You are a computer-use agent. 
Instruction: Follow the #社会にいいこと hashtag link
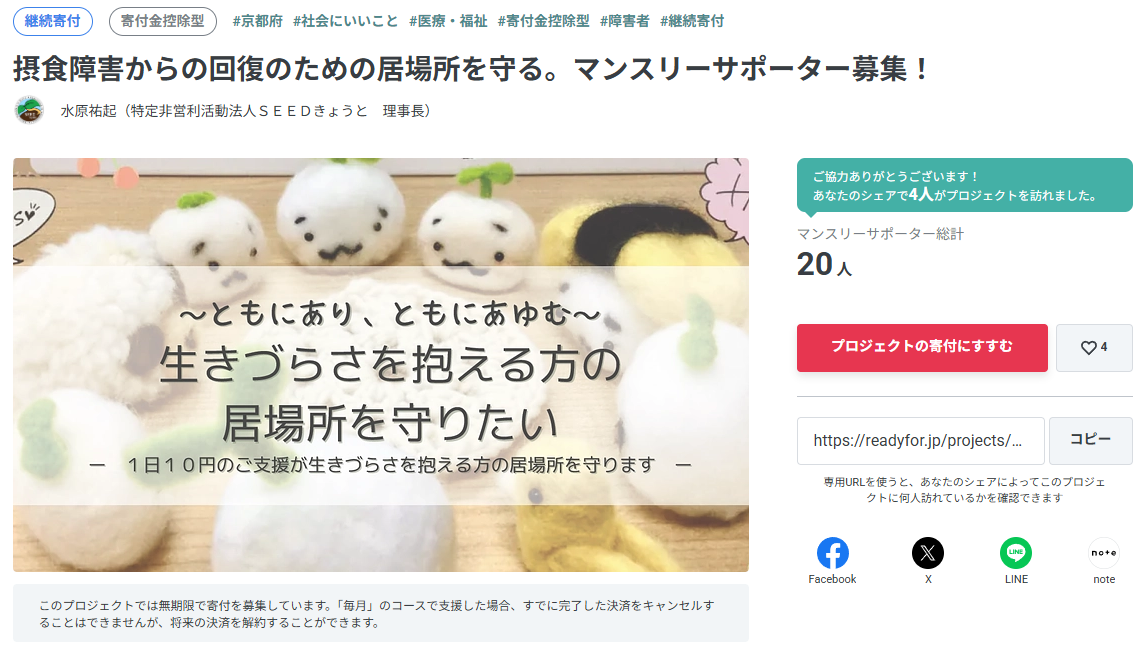(345, 21)
